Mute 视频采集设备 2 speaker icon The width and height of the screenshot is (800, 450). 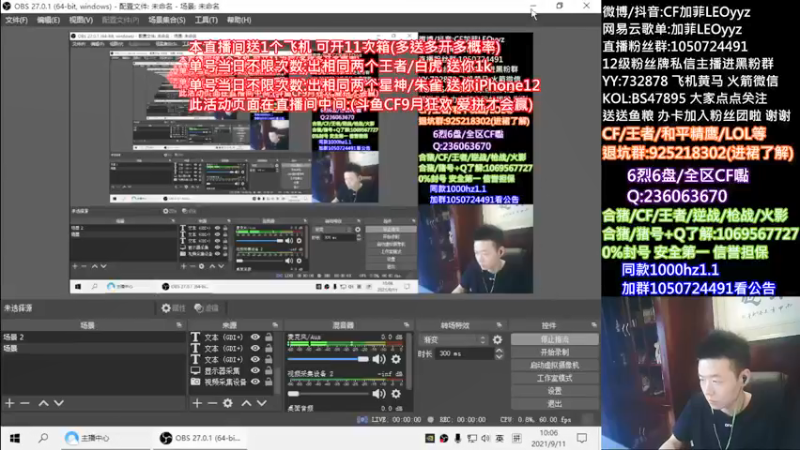pyautogui.click(x=379, y=393)
